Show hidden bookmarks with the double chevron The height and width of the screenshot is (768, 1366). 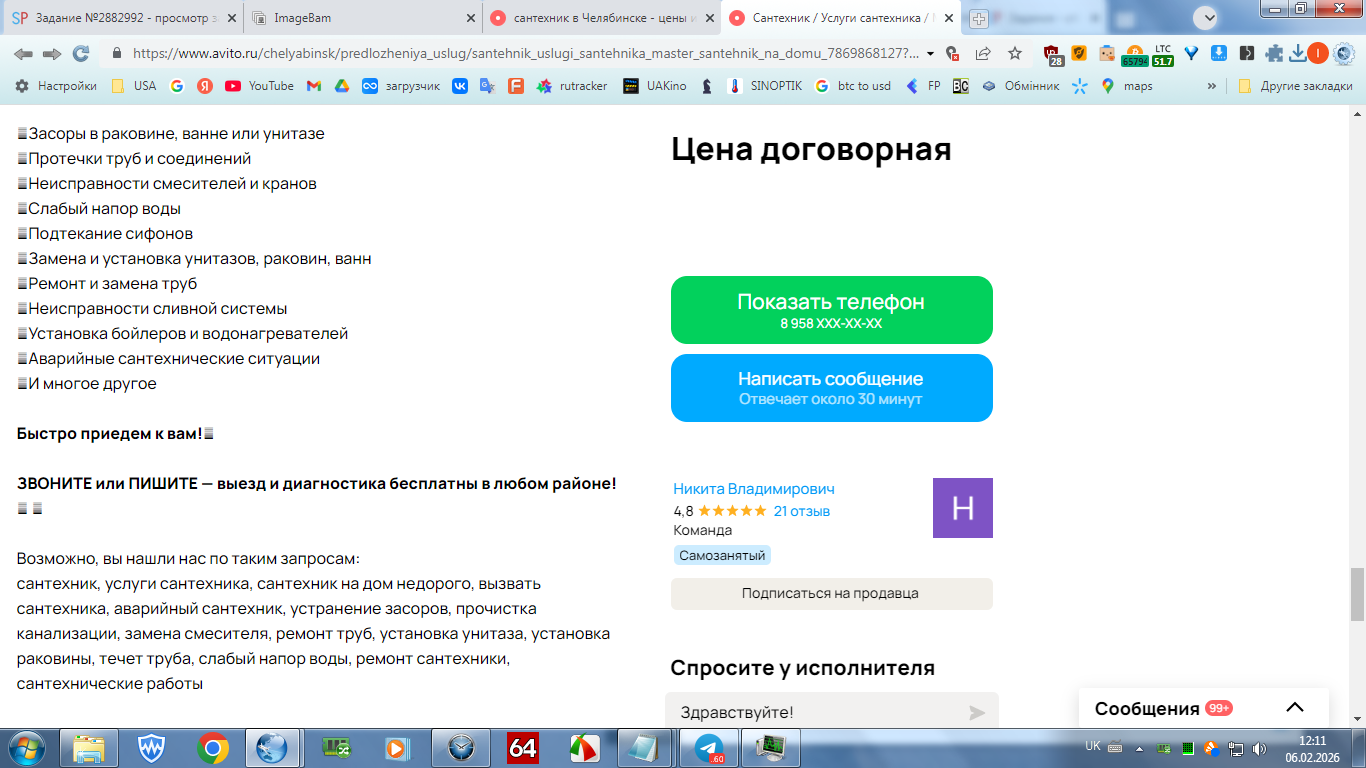tap(1212, 86)
